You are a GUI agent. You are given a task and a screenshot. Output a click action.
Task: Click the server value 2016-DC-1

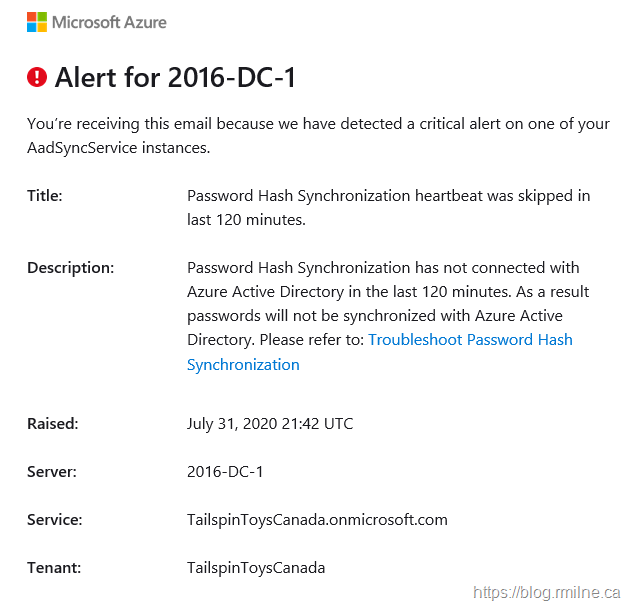coord(224,472)
